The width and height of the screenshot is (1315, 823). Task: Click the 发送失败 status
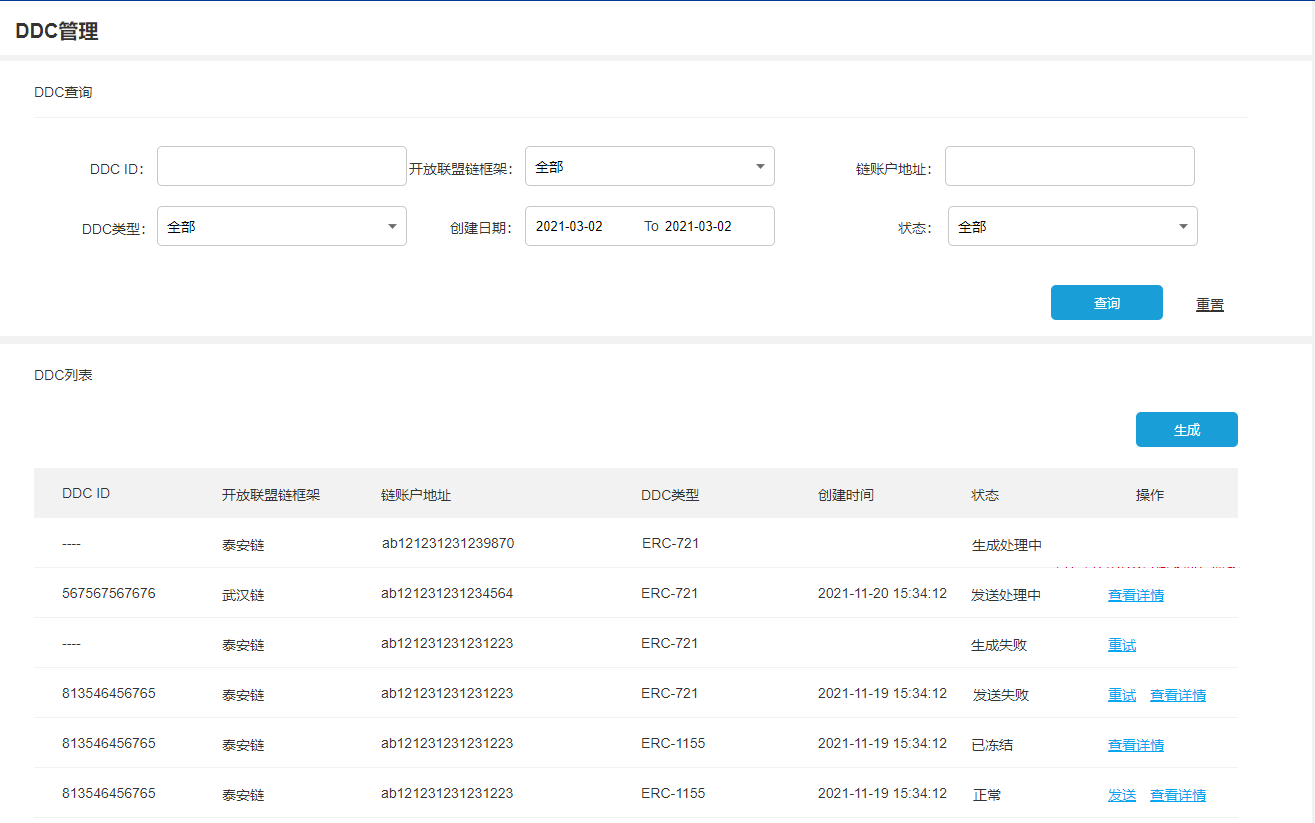click(1001, 695)
